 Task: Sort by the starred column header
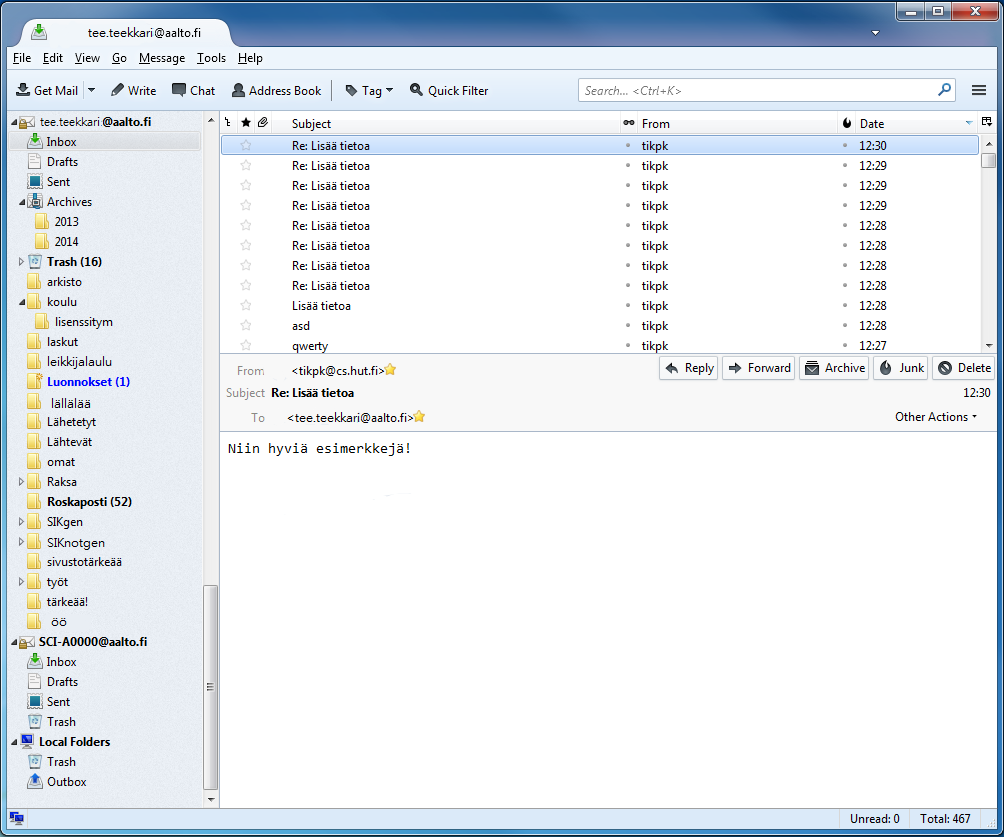click(x=245, y=122)
